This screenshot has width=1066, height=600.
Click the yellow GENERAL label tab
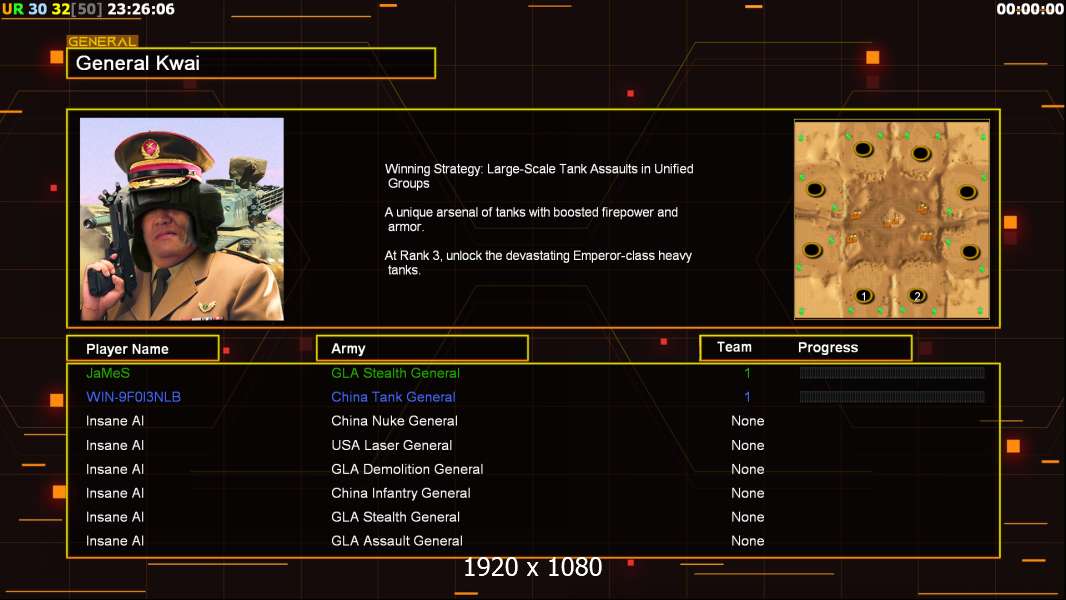coord(102,41)
